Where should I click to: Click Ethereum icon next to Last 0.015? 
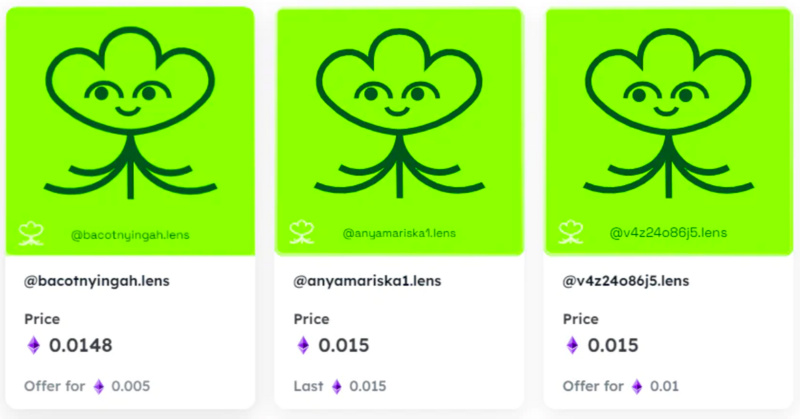click(337, 387)
